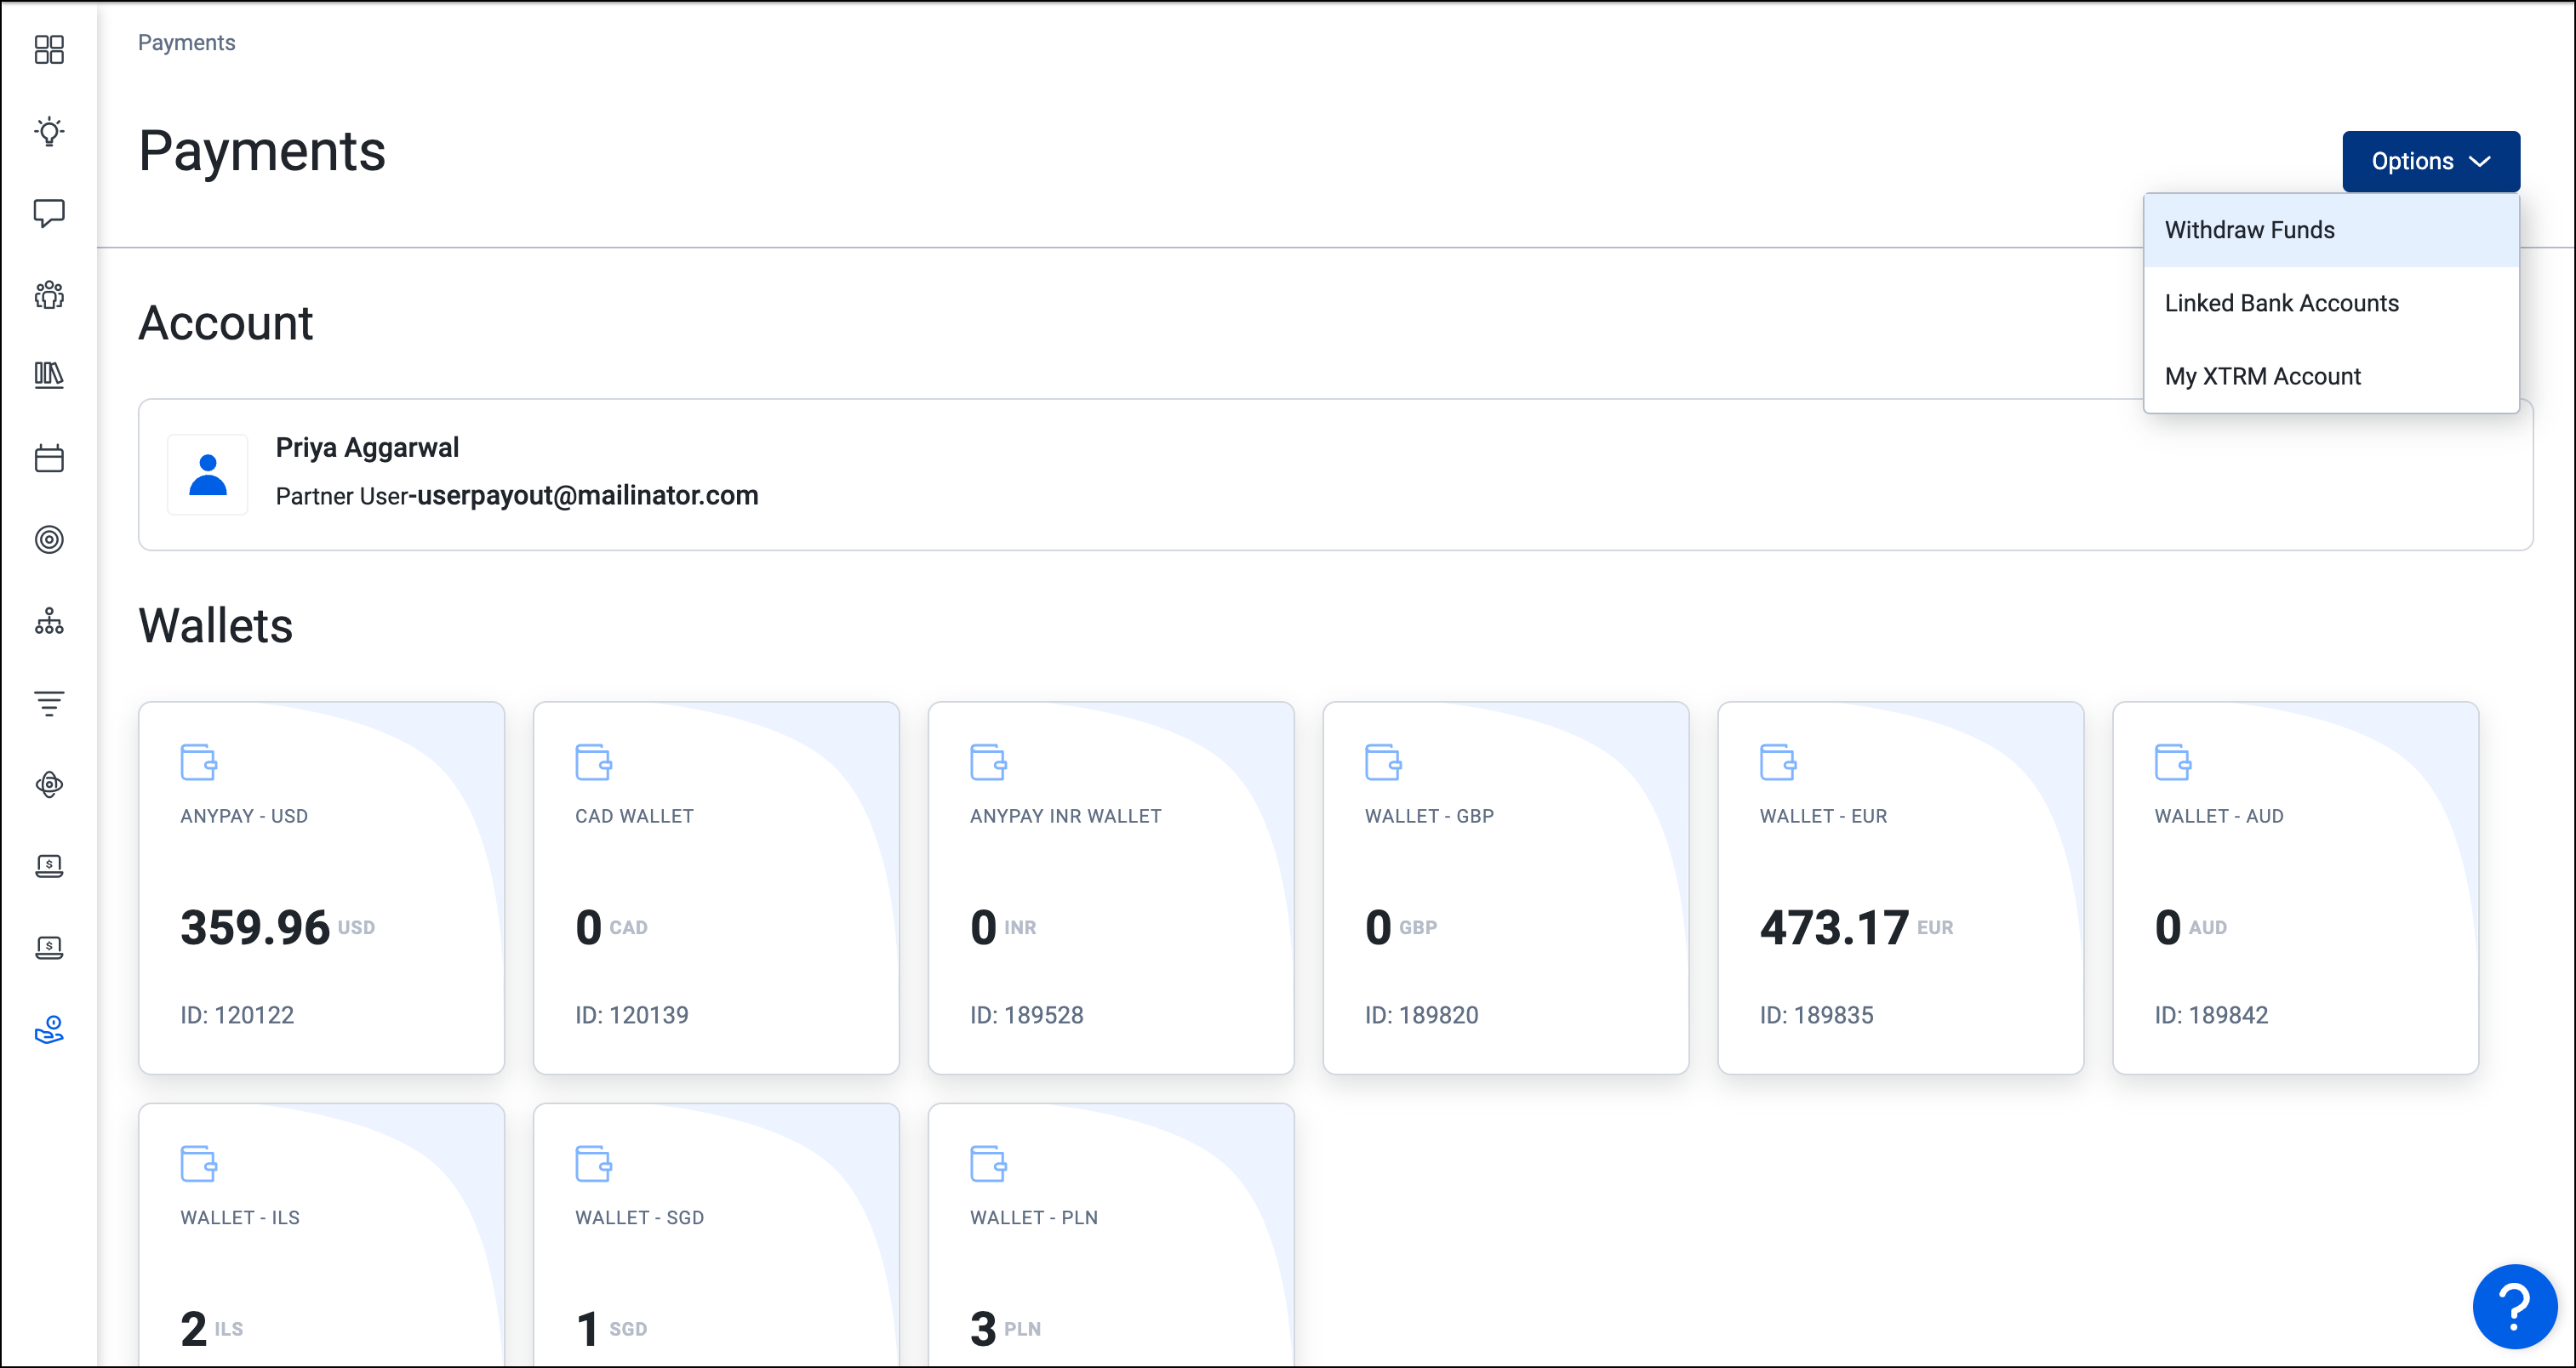Click wallet icon on WALLET - AUD card
Screen dimensions: 2576x1368
coord(2173,762)
